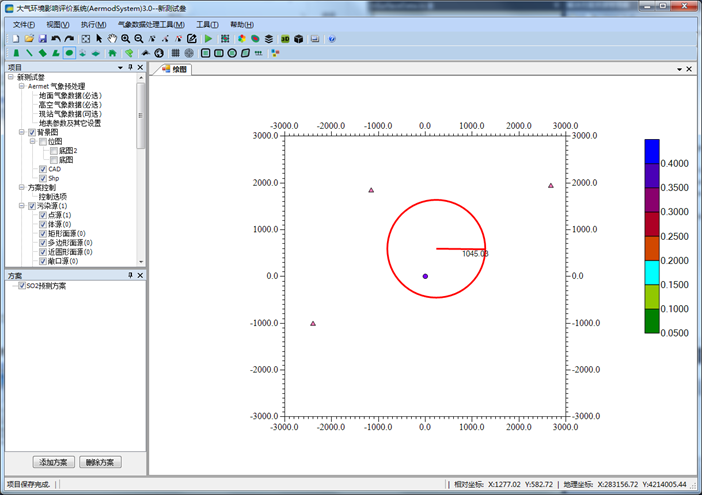Click the 删除方案 button
702x495 pixels.
tap(100, 462)
